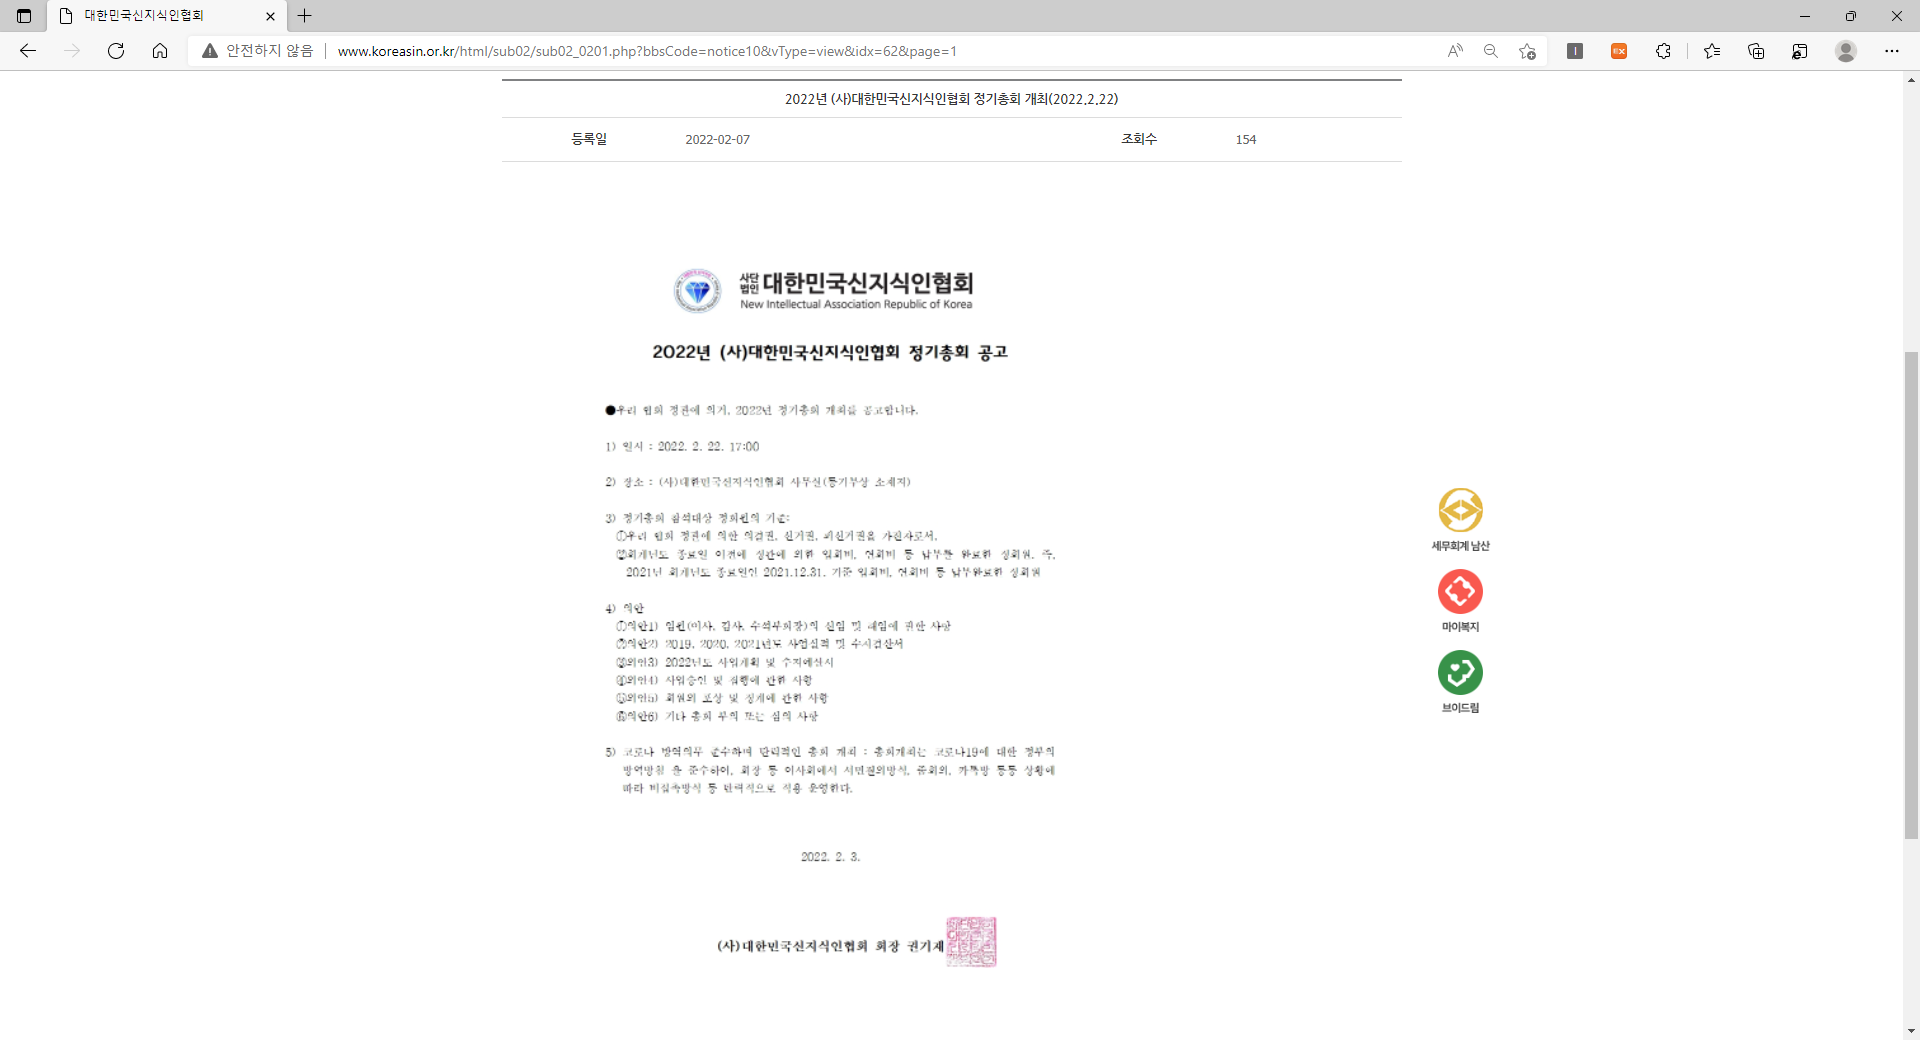Viewport: 1920px width, 1040px height.
Task: Click the red official seal stamp
Action: click(x=971, y=942)
